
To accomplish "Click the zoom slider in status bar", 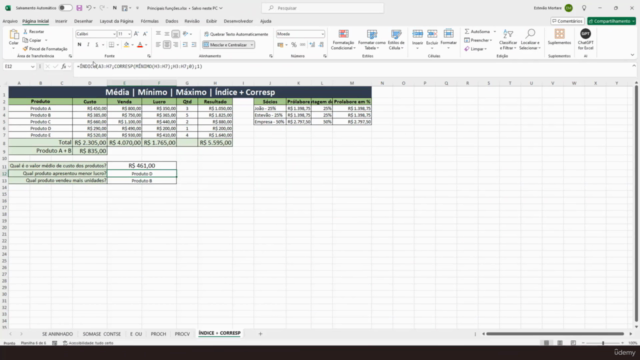I will point(603,343).
